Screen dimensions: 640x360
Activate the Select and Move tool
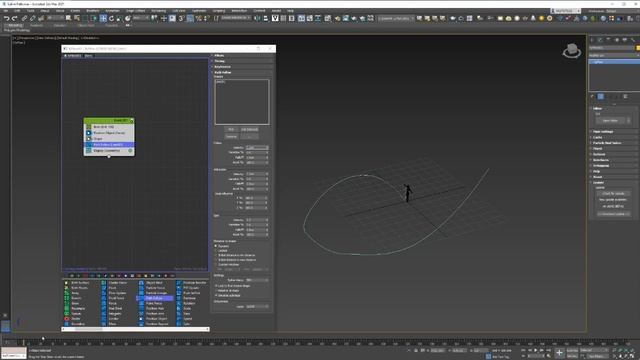tap(103, 18)
